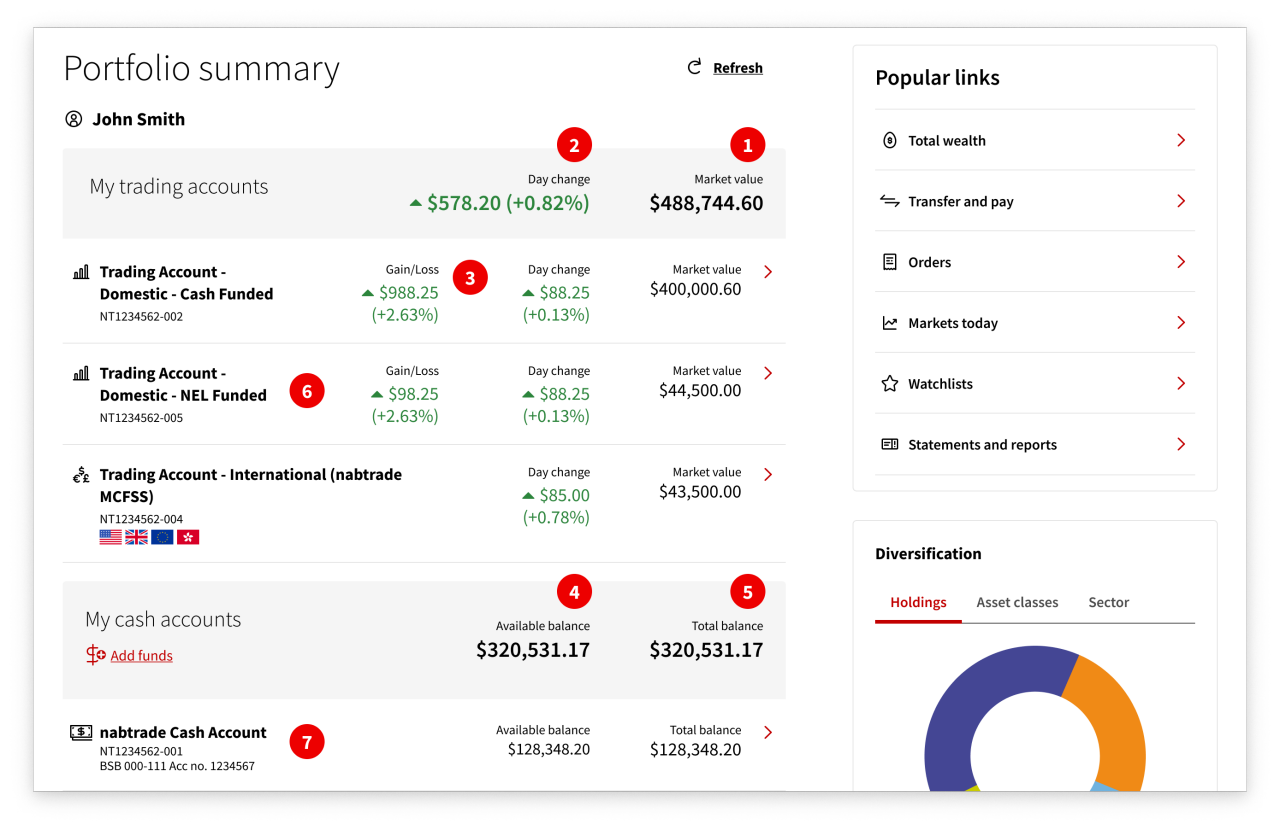Click the Watchlists star icon
Screen dimensions: 1280x830
(889, 384)
